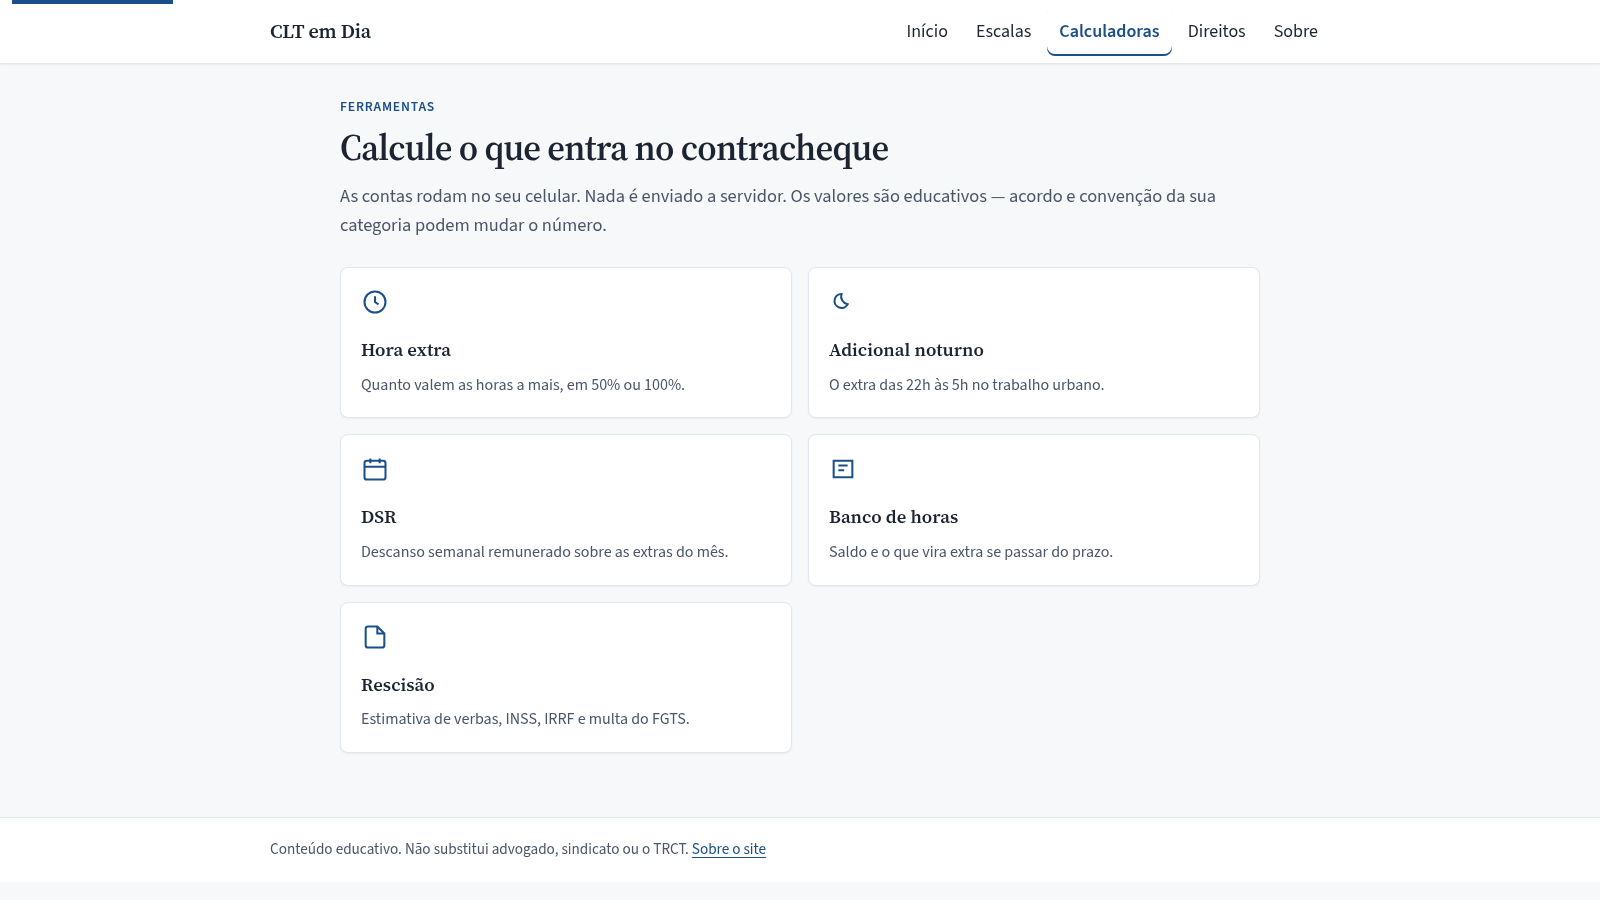Click 'Estimativa de verbas, INSS, IRRF' description
The width and height of the screenshot is (1600, 900).
point(525,719)
